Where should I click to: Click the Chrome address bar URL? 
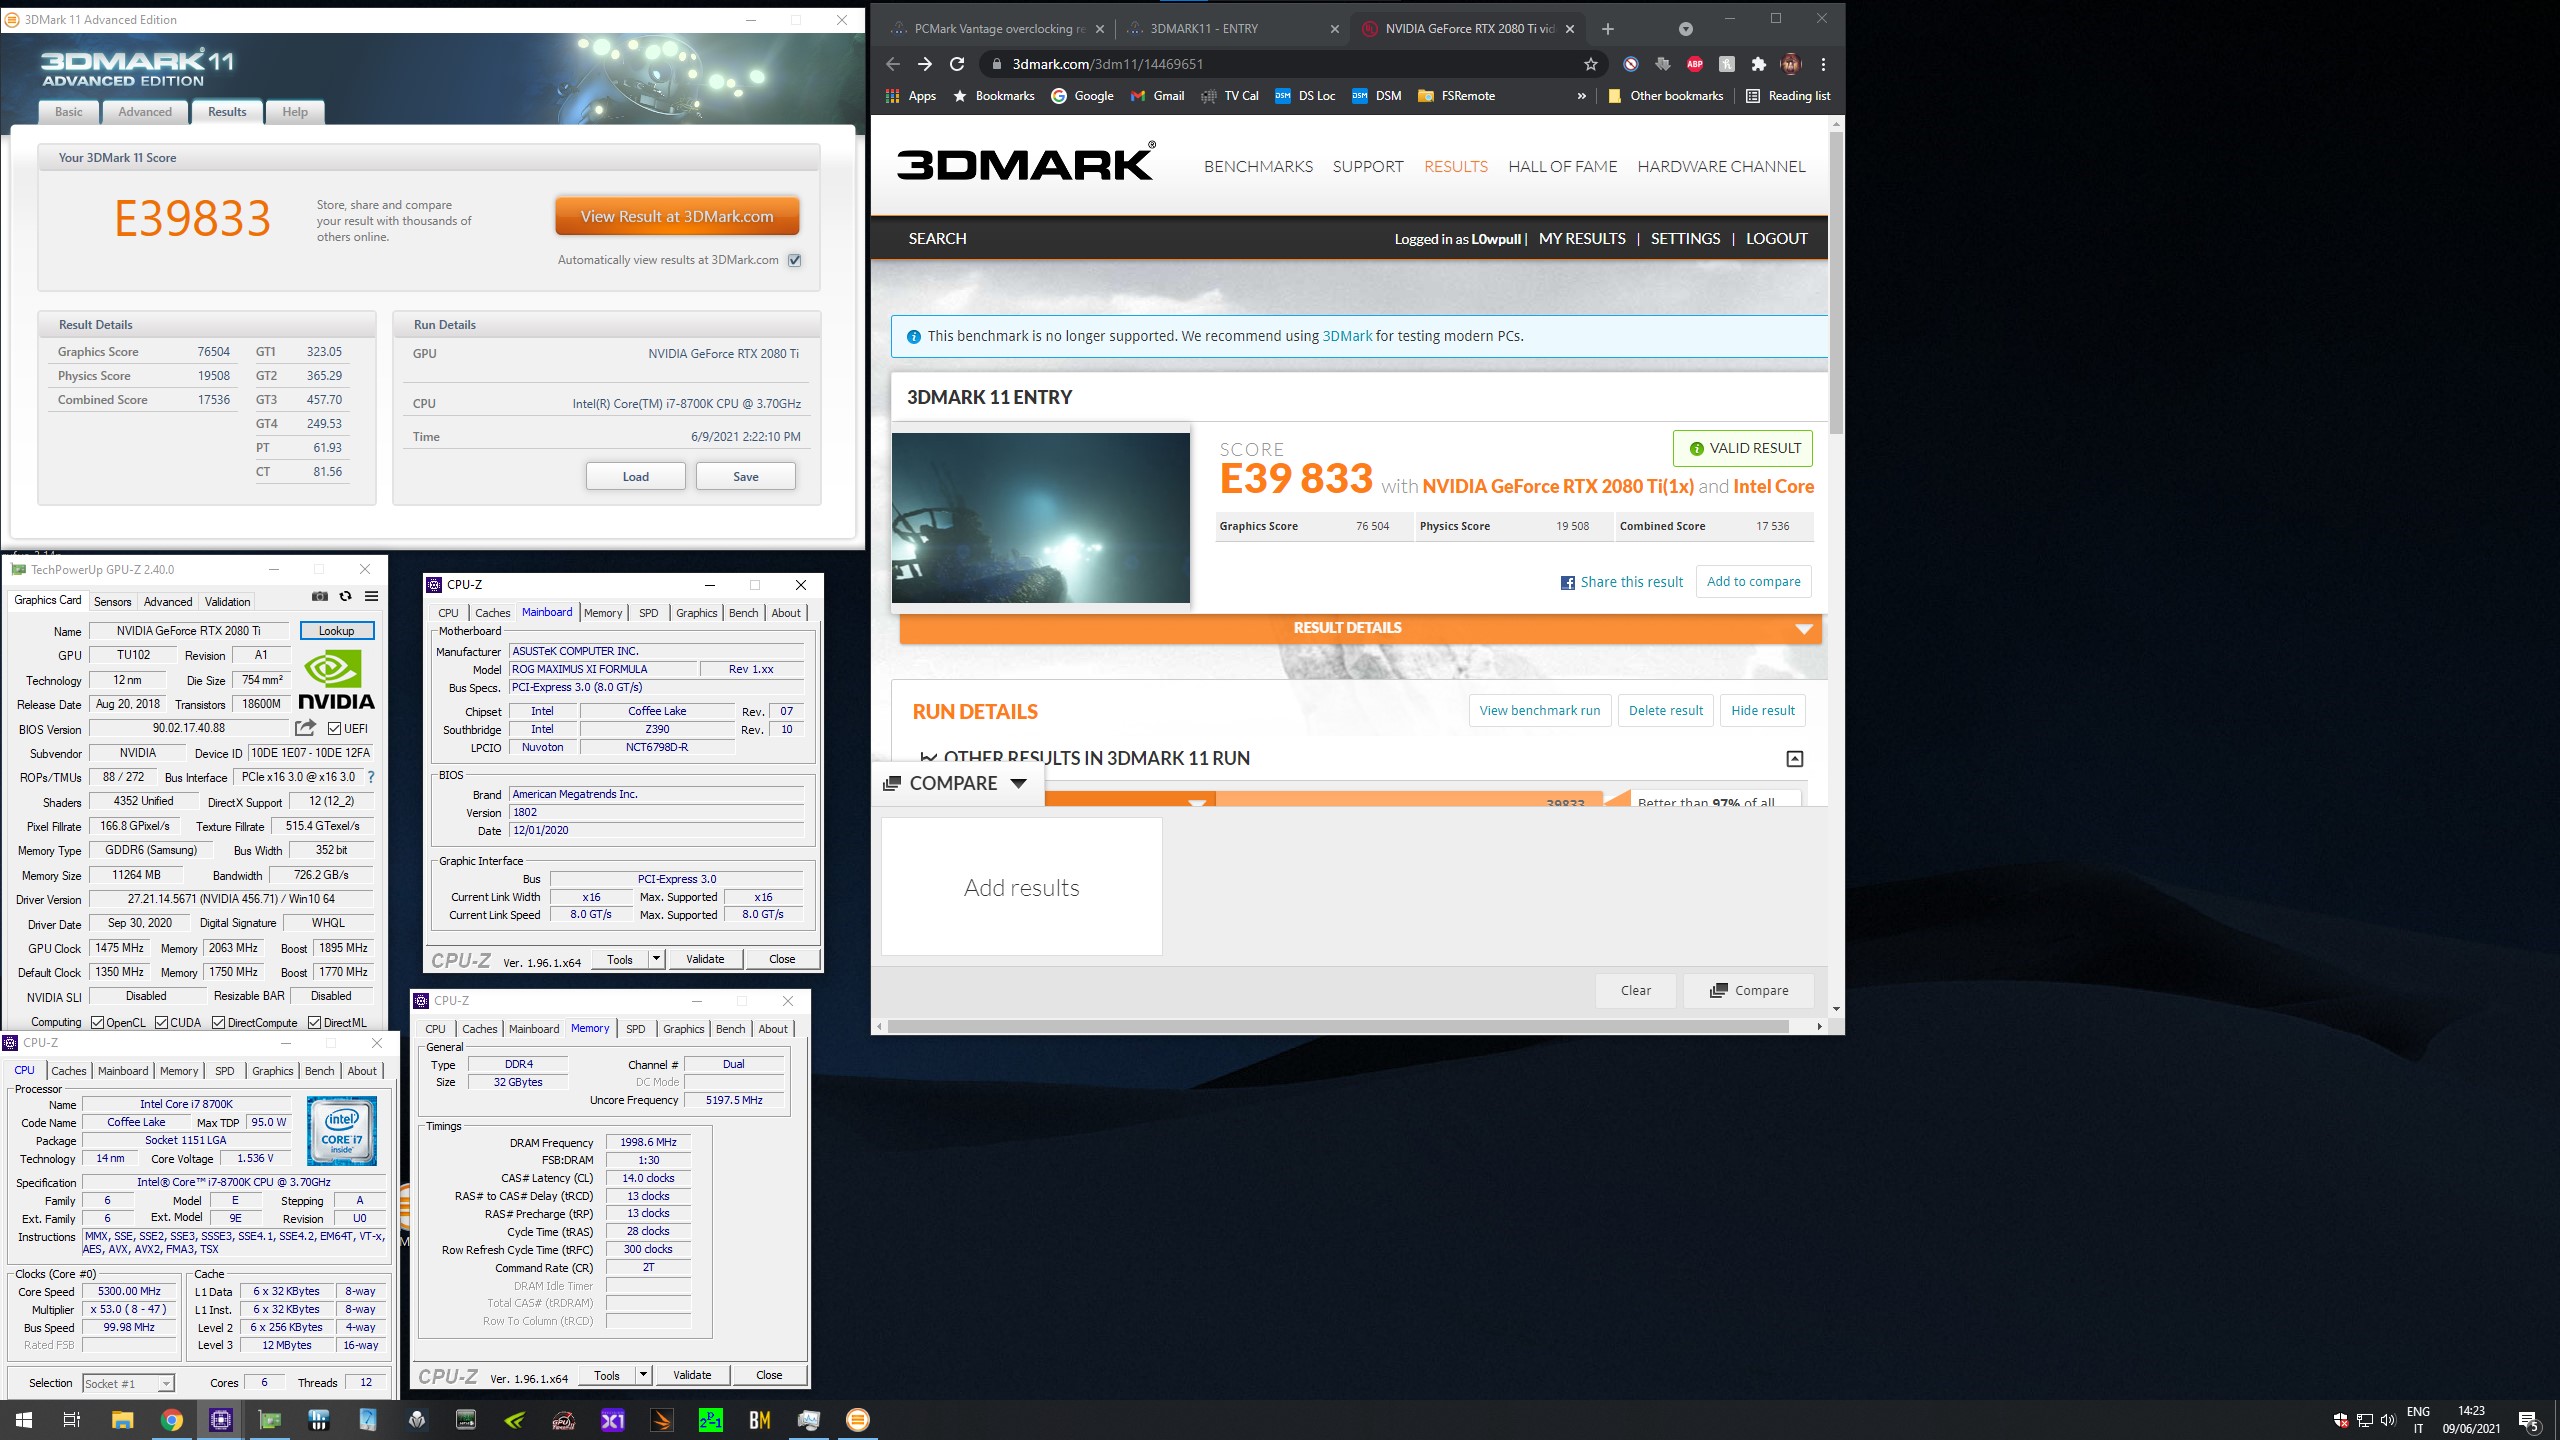1108,64
